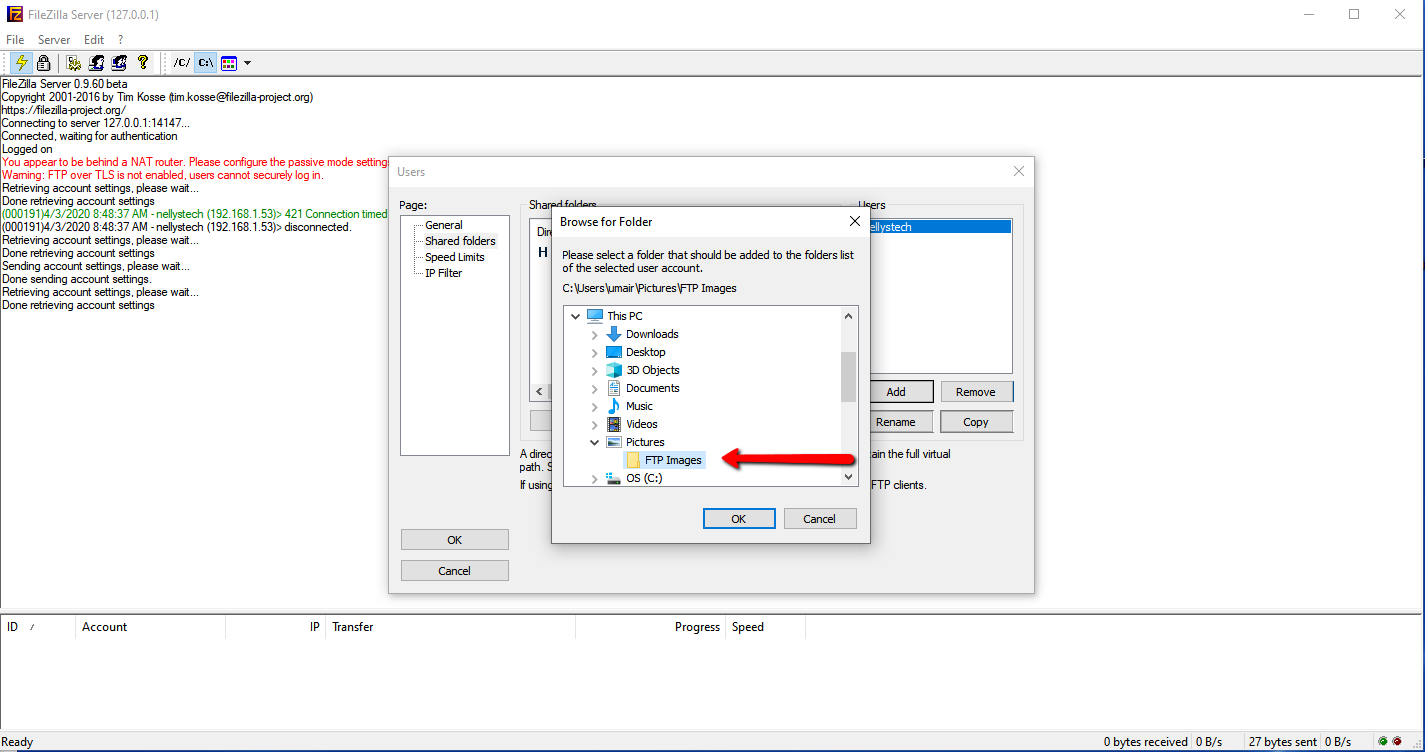
Task: Click the folder tree vertical scrollbar thumb
Action: pos(849,376)
